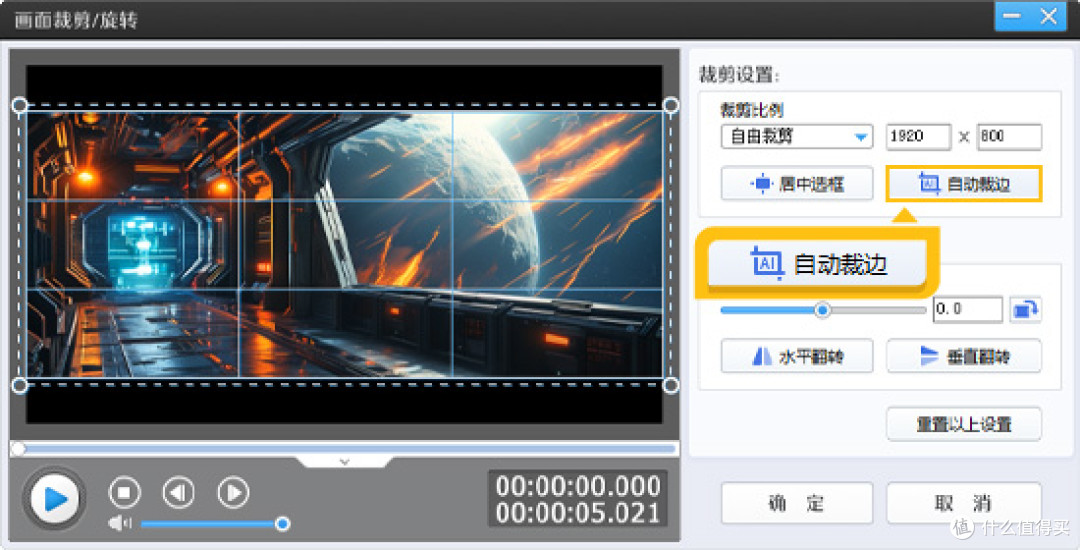Open the 自由裁剪 crop ratio dropdown
This screenshot has width=1080, height=550.
[797, 136]
